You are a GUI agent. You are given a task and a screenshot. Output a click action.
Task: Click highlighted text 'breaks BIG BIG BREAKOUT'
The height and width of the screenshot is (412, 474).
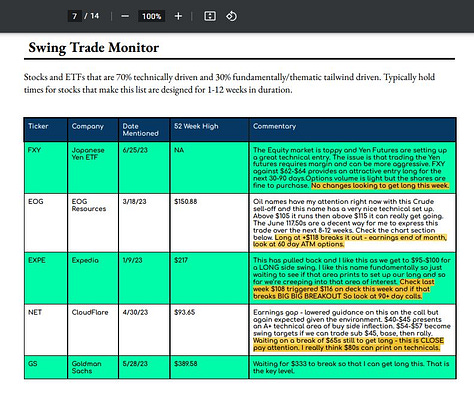point(297,296)
